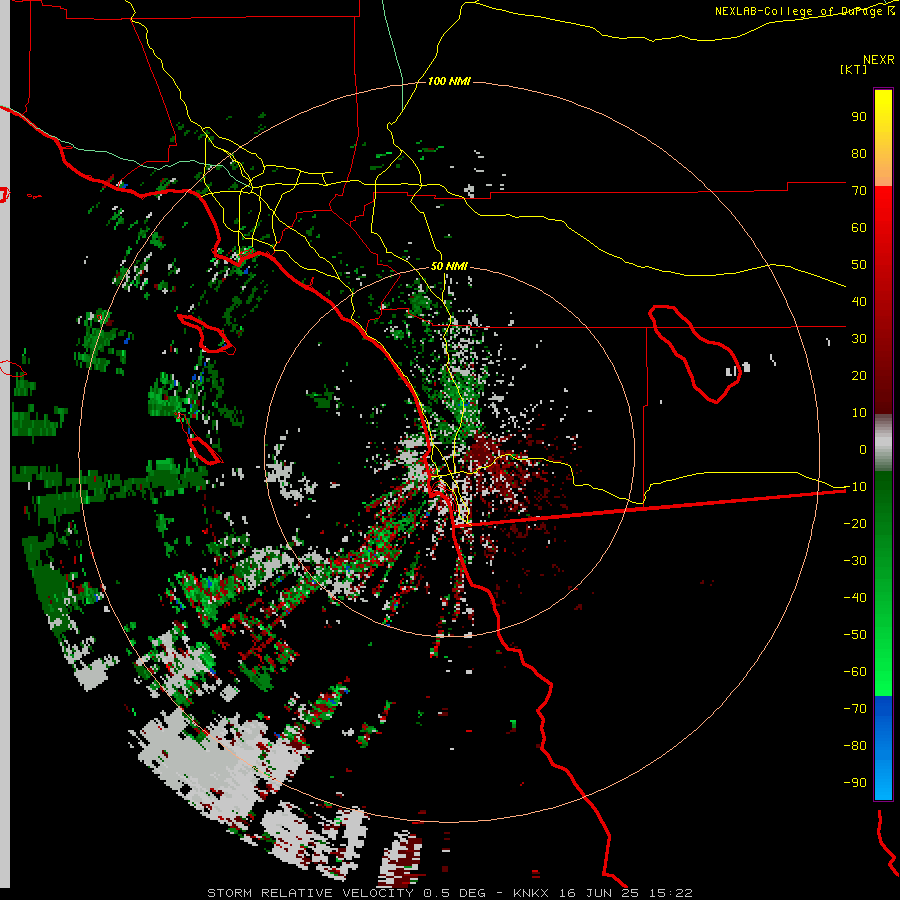Click the NEXR label above the color scale
The image size is (900, 900).
tap(879, 60)
